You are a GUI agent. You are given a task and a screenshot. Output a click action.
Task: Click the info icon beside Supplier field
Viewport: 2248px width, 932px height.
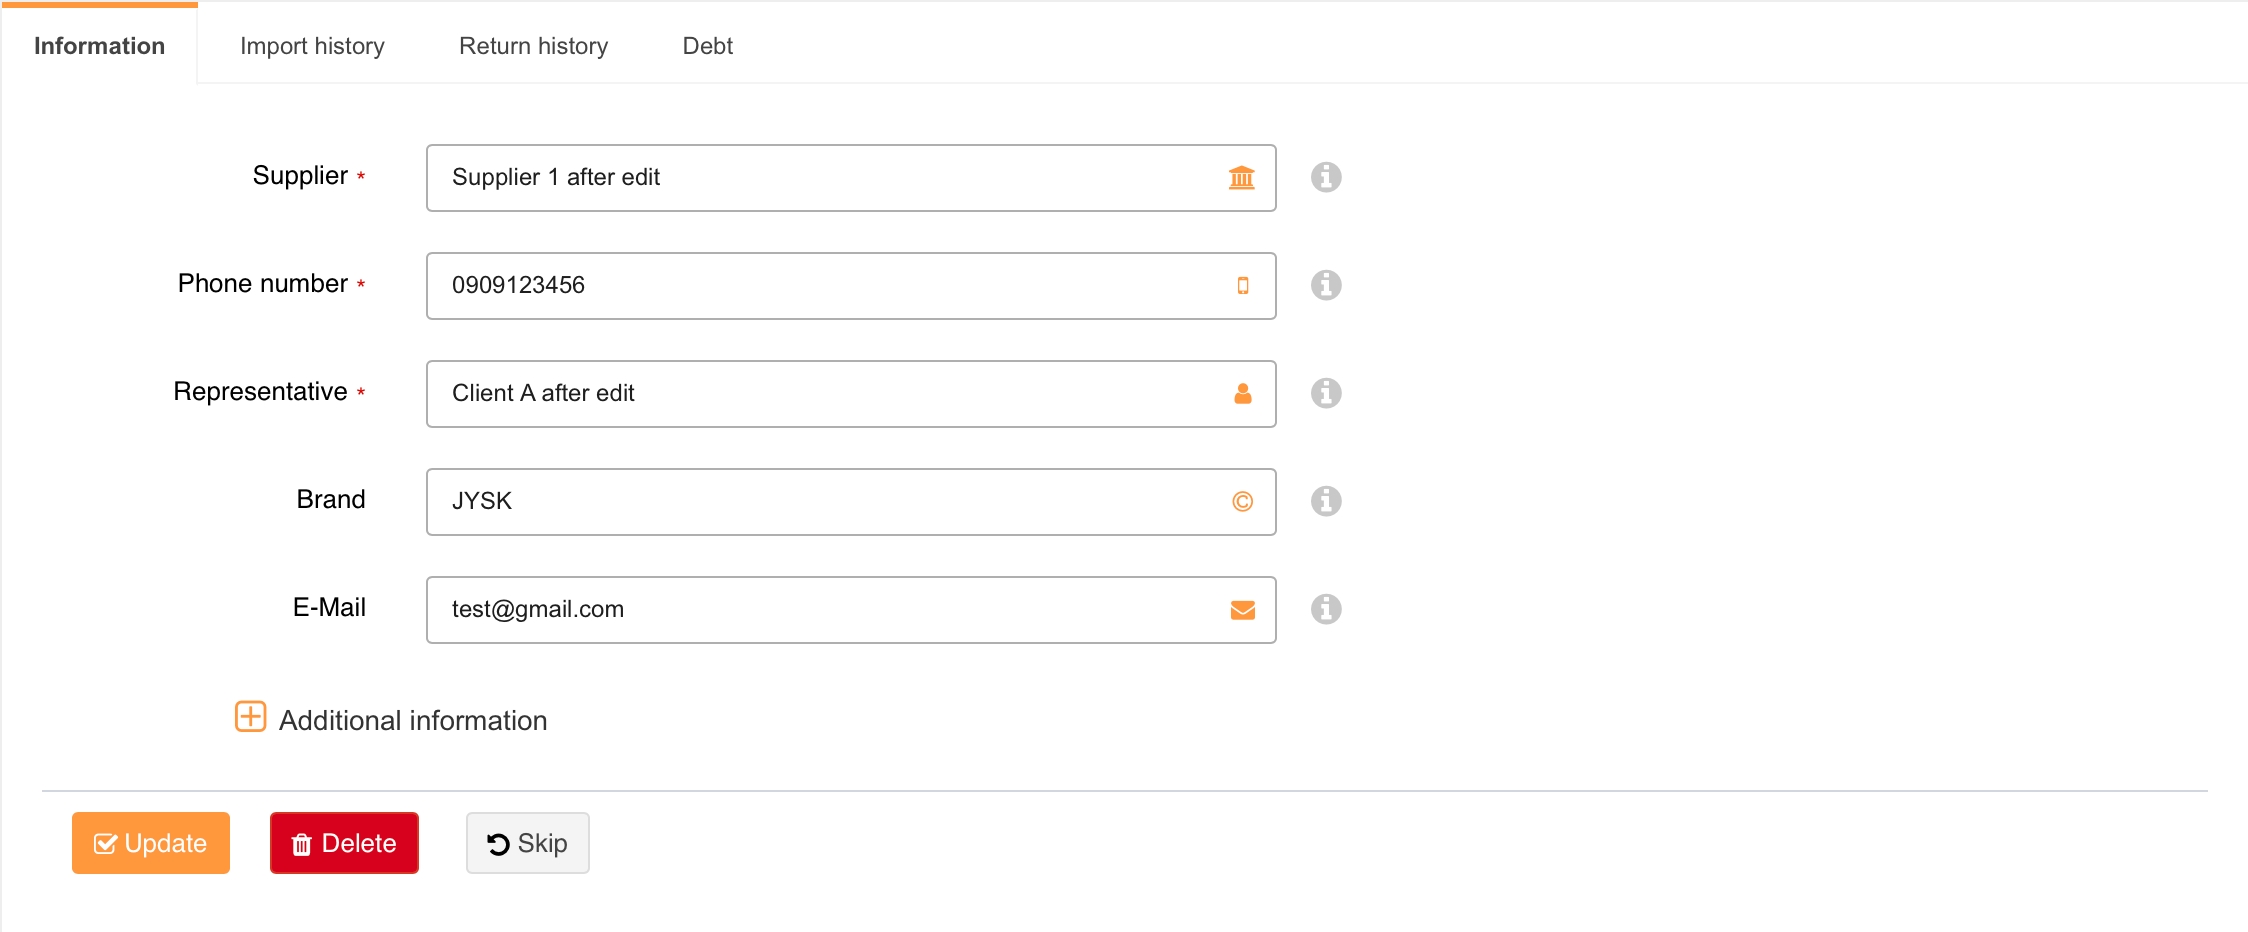click(1326, 177)
